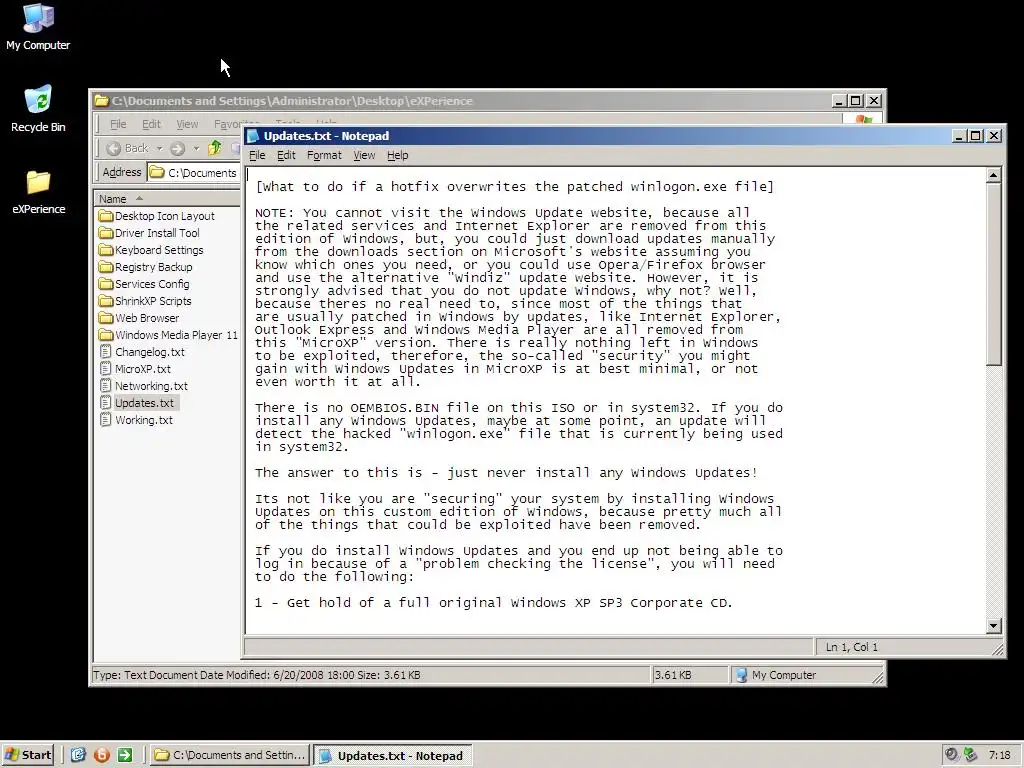Click the folder icon in Explorer title bar
This screenshot has height=768, width=1024.
coord(101,101)
